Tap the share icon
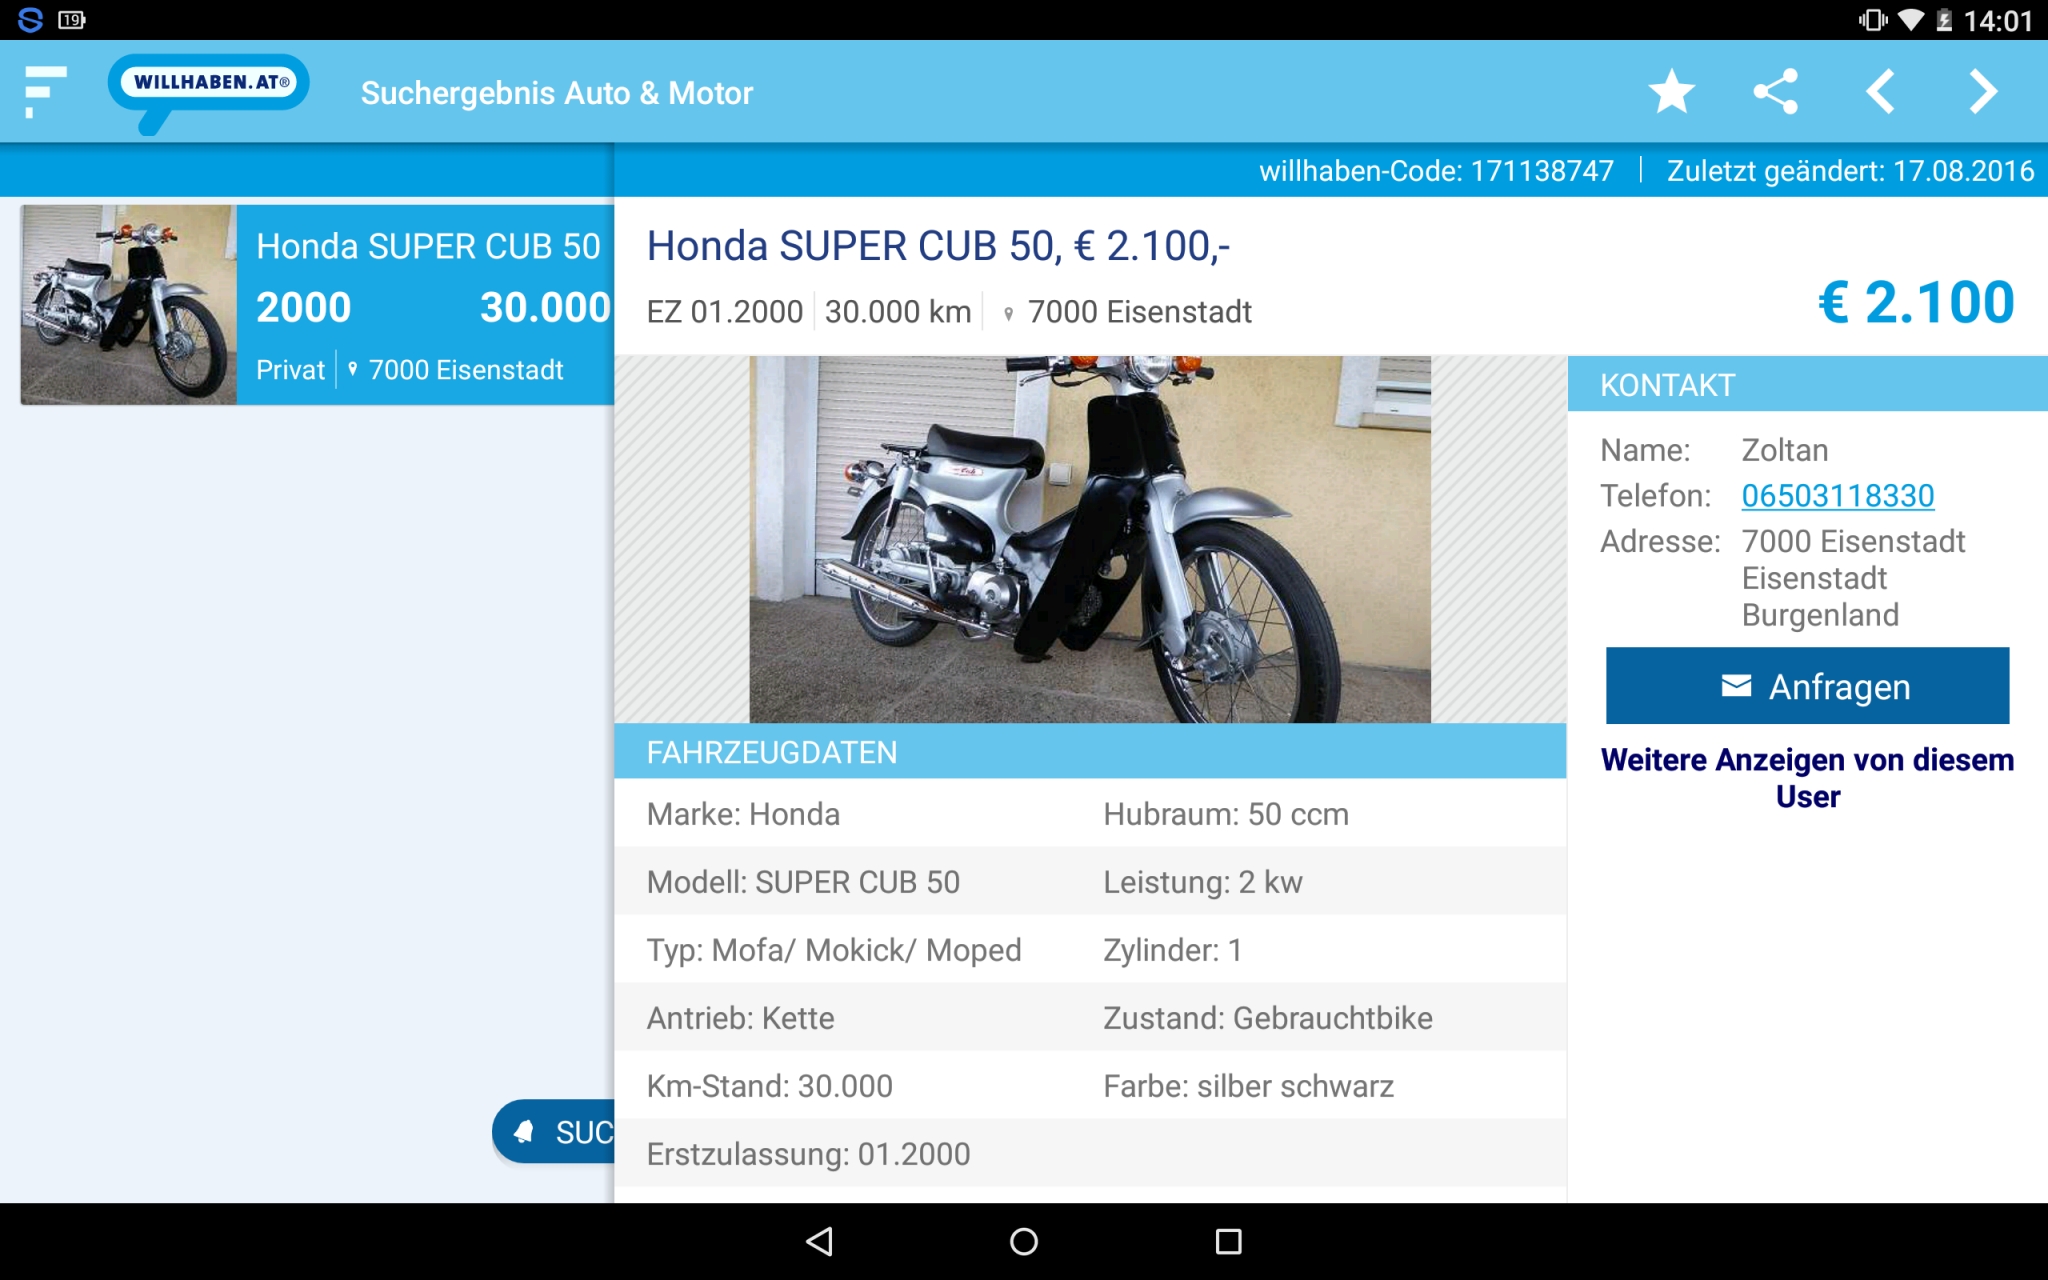The image size is (2048, 1280). 1776,92
